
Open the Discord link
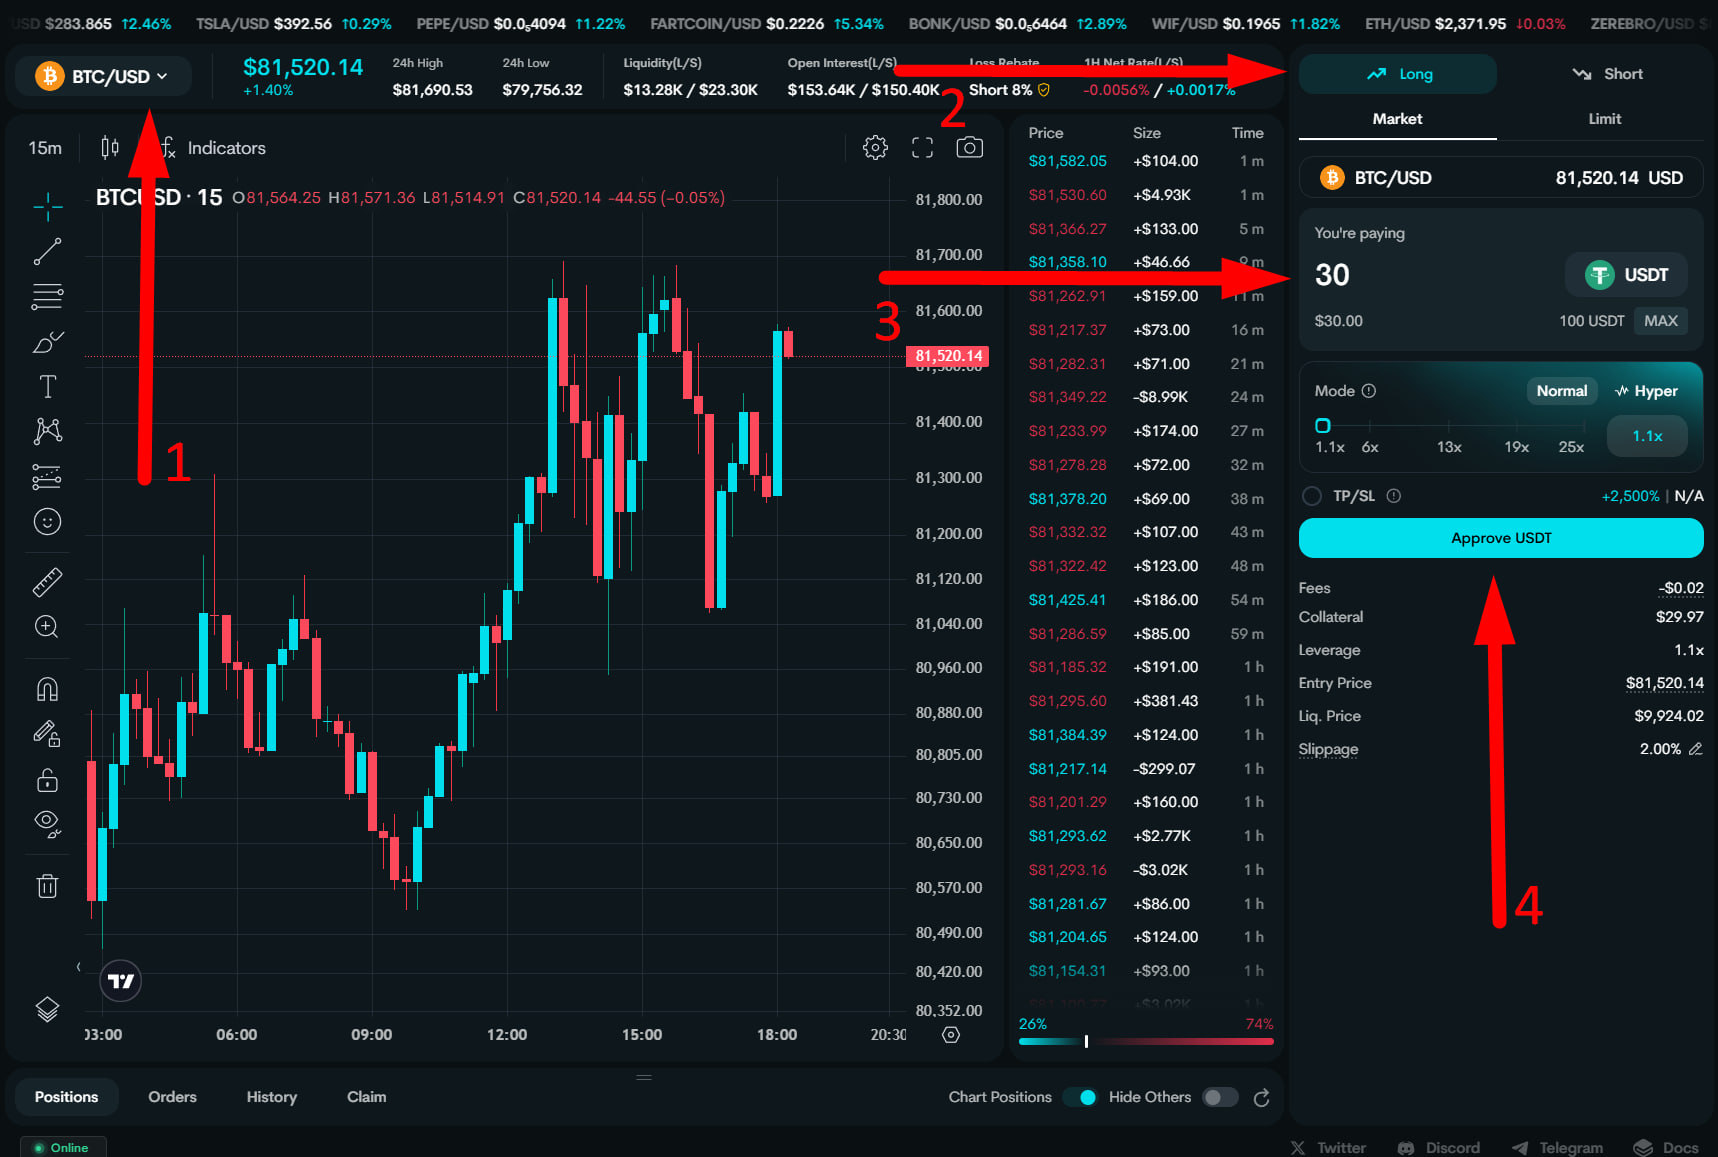pyautogui.click(x=1438, y=1147)
